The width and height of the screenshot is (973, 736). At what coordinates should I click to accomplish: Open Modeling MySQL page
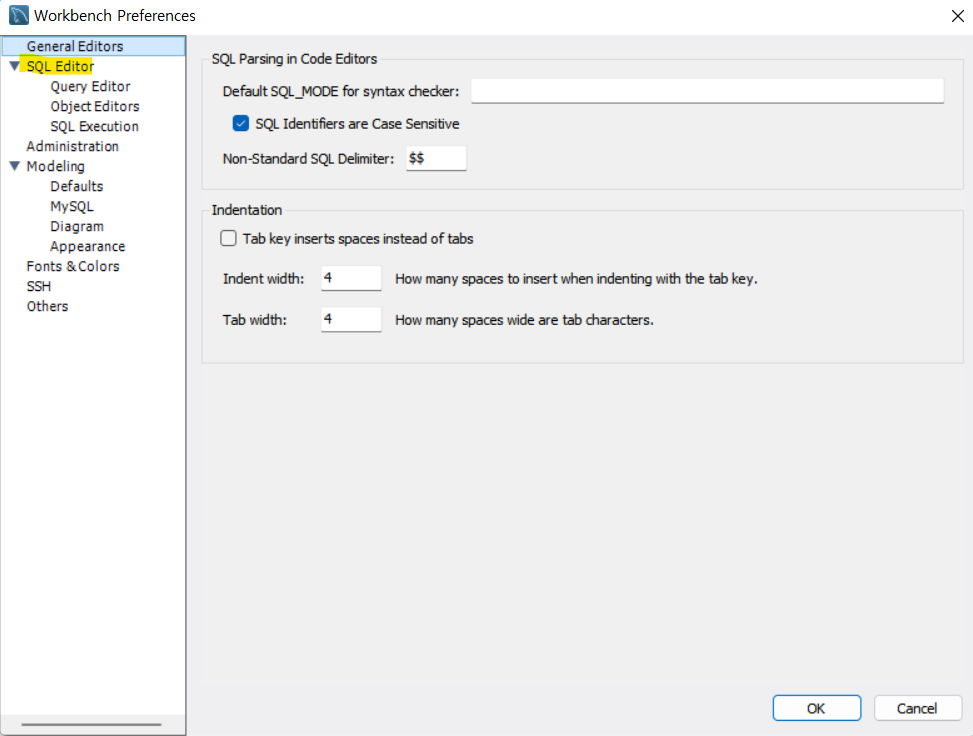72,206
